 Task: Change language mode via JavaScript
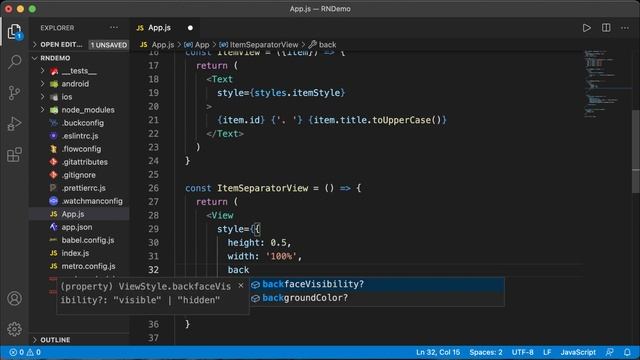[x=578, y=352]
